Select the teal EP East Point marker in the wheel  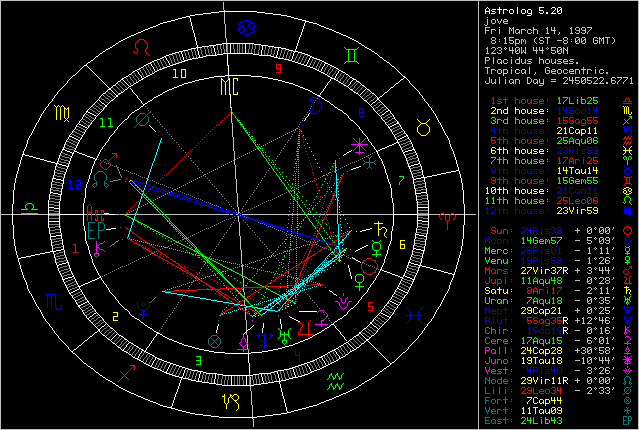pyautogui.click(x=96, y=231)
